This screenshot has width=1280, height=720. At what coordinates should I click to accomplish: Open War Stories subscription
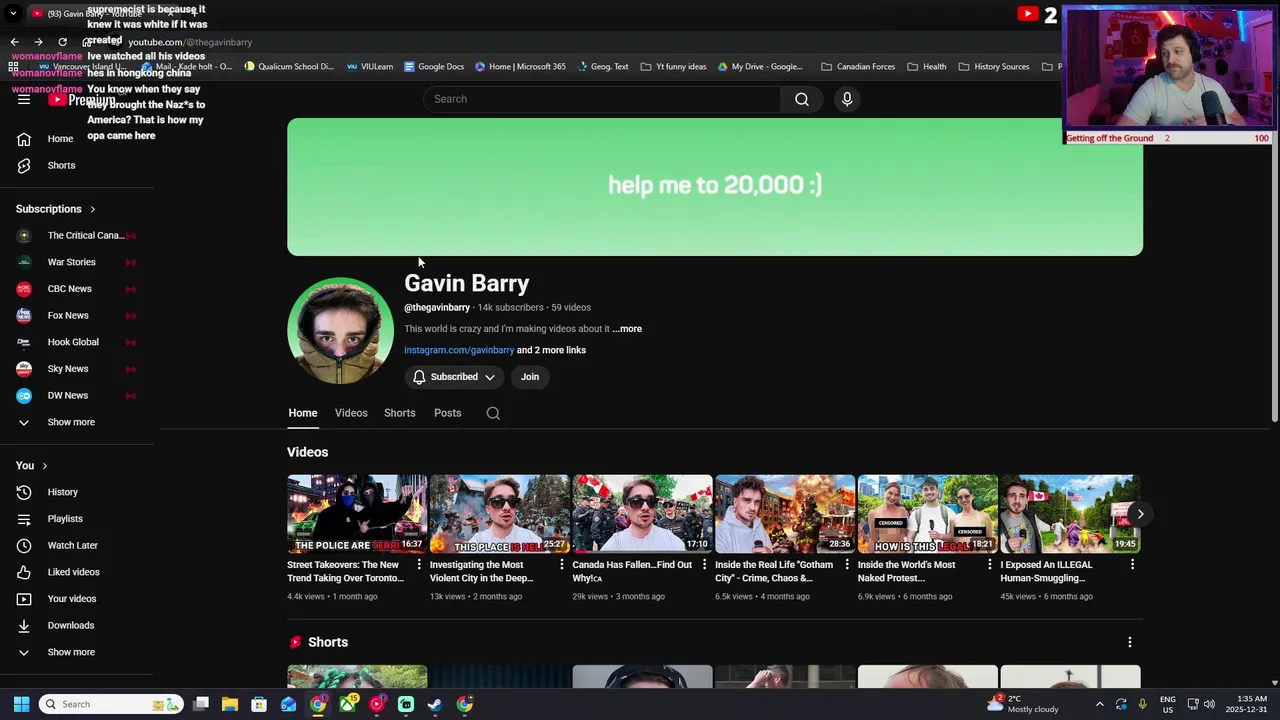pos(78,262)
